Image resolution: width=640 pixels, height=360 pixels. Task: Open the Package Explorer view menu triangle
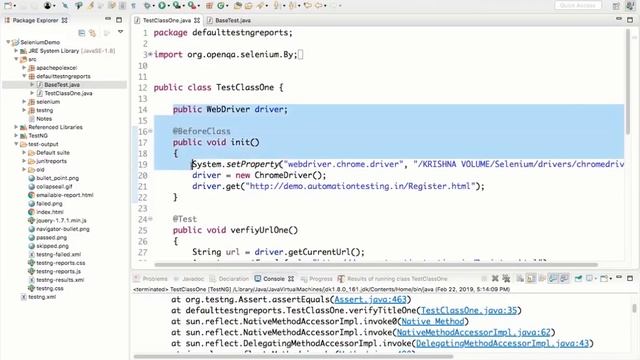(x=120, y=32)
